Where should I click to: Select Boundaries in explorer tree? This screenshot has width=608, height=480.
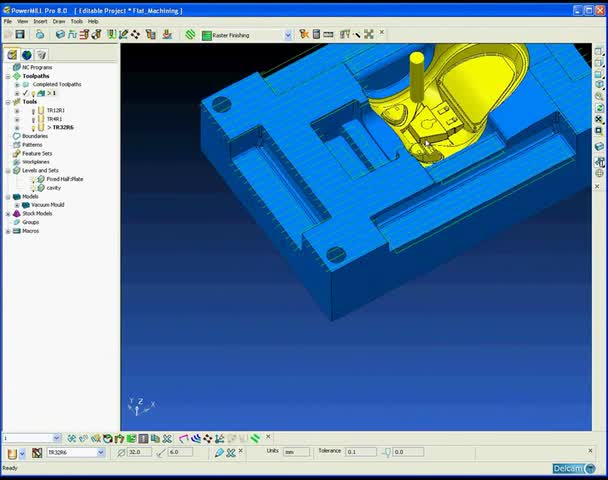click(35, 136)
